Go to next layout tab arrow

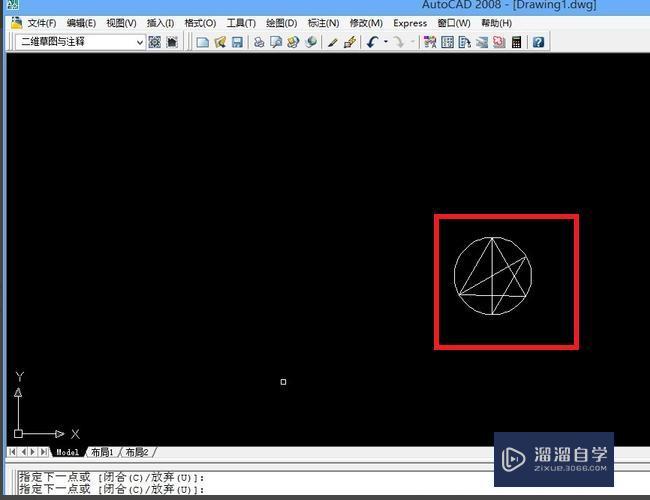coord(33,451)
